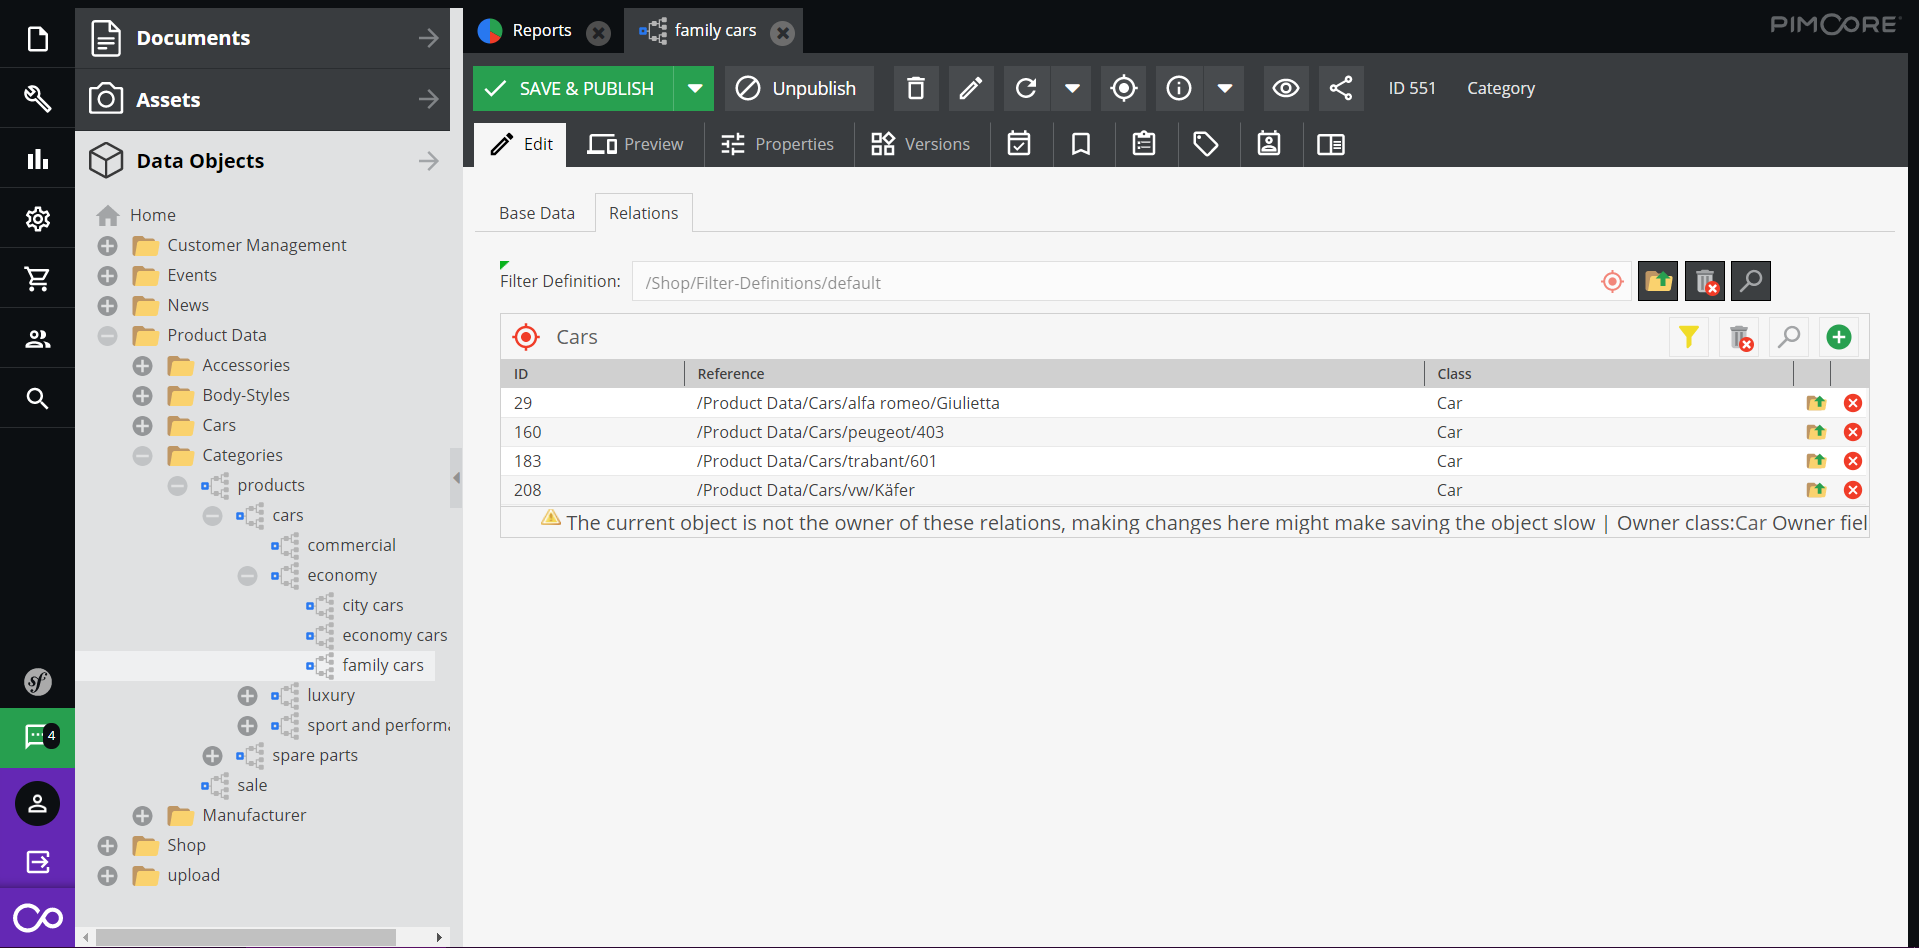Open the Documents sidebar icon

point(37,39)
